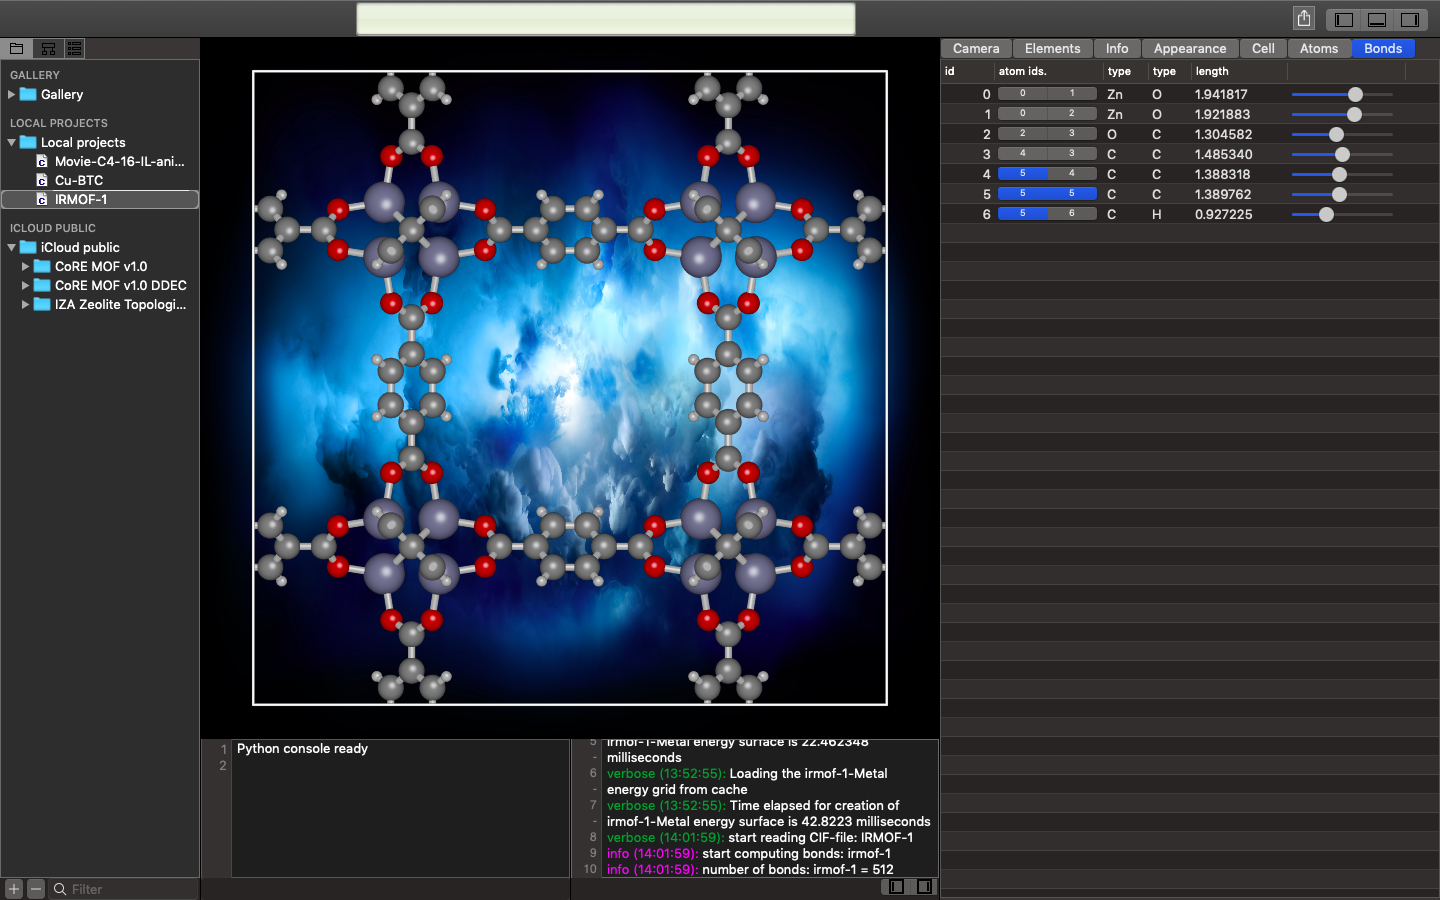The height and width of the screenshot is (900, 1440).
Task: Click the atom ids column header
Action: tap(1022, 71)
